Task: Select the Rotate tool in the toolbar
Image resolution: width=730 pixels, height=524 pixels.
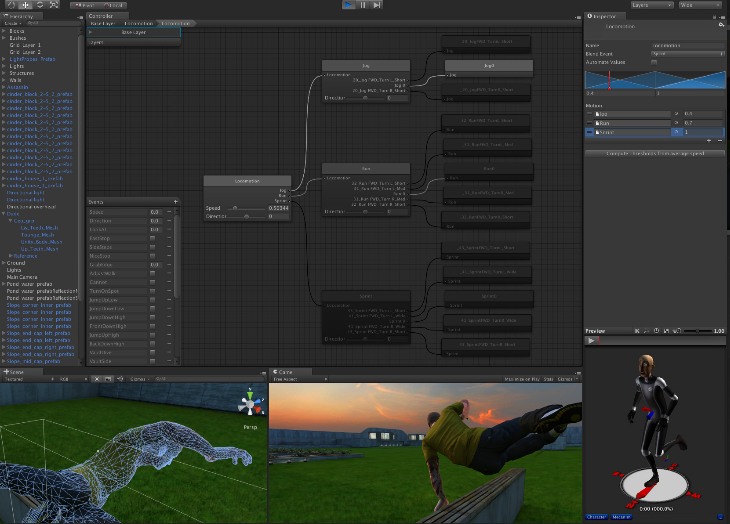Action: tap(39, 5)
